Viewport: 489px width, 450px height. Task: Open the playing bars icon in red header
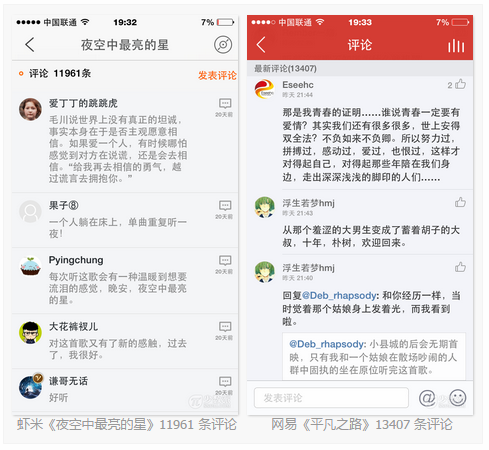point(456,46)
